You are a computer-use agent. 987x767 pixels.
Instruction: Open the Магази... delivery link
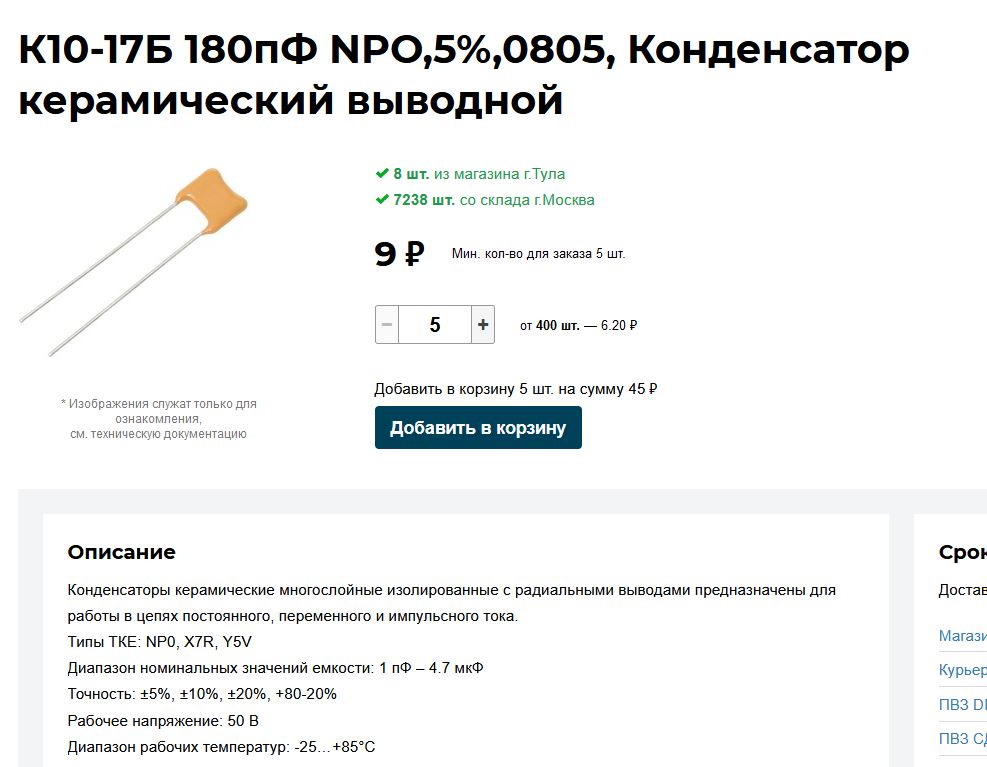coord(962,636)
